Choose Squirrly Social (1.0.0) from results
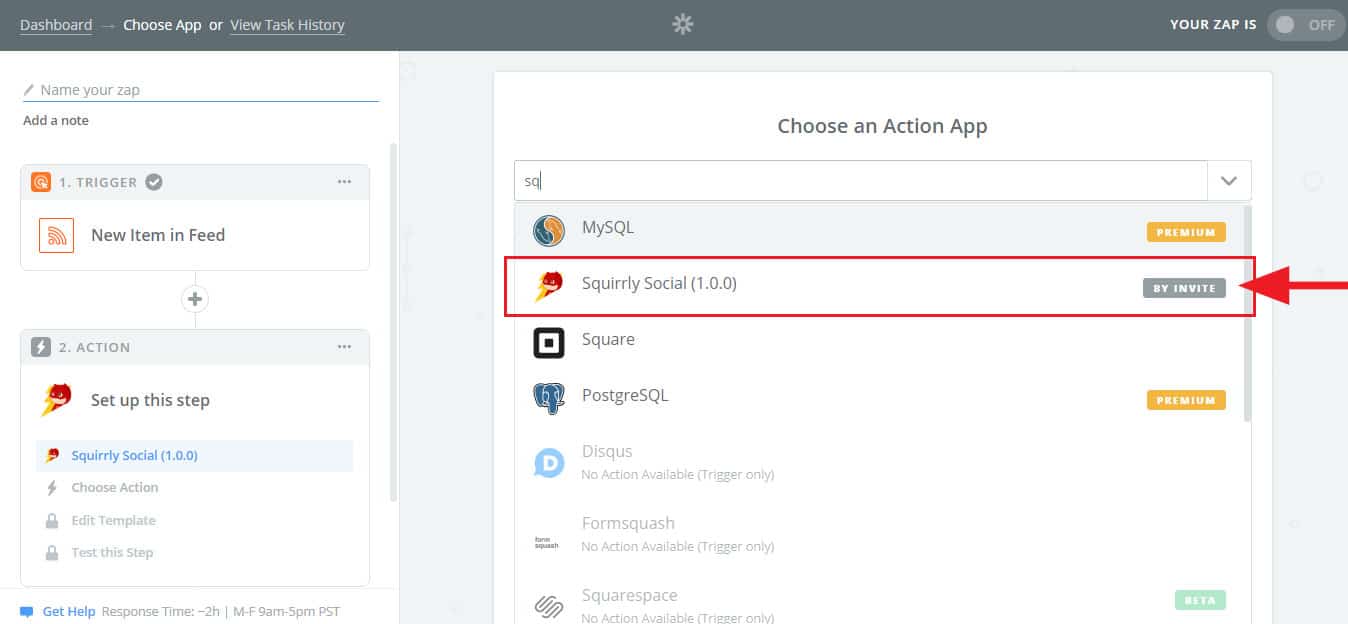The width and height of the screenshot is (1348, 624). click(879, 287)
